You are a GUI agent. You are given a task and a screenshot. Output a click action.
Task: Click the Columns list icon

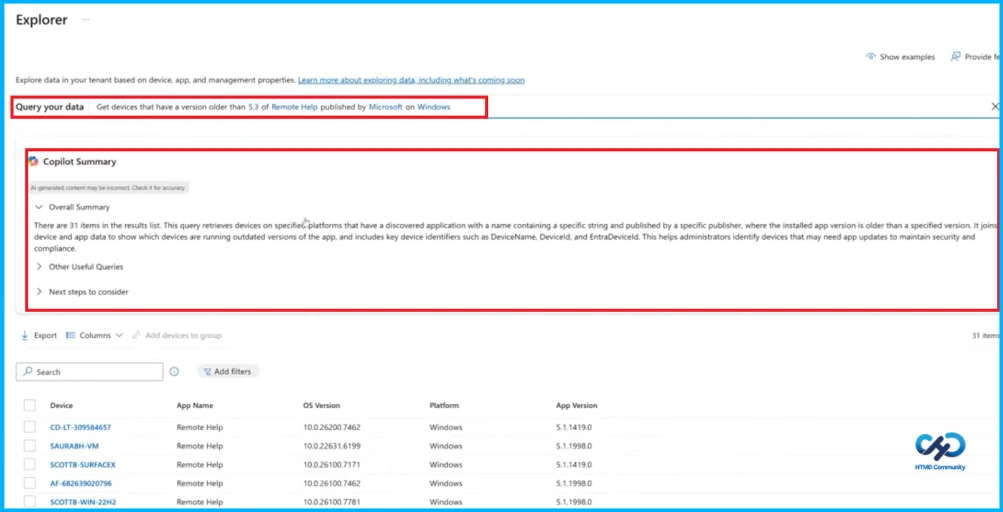pos(71,335)
